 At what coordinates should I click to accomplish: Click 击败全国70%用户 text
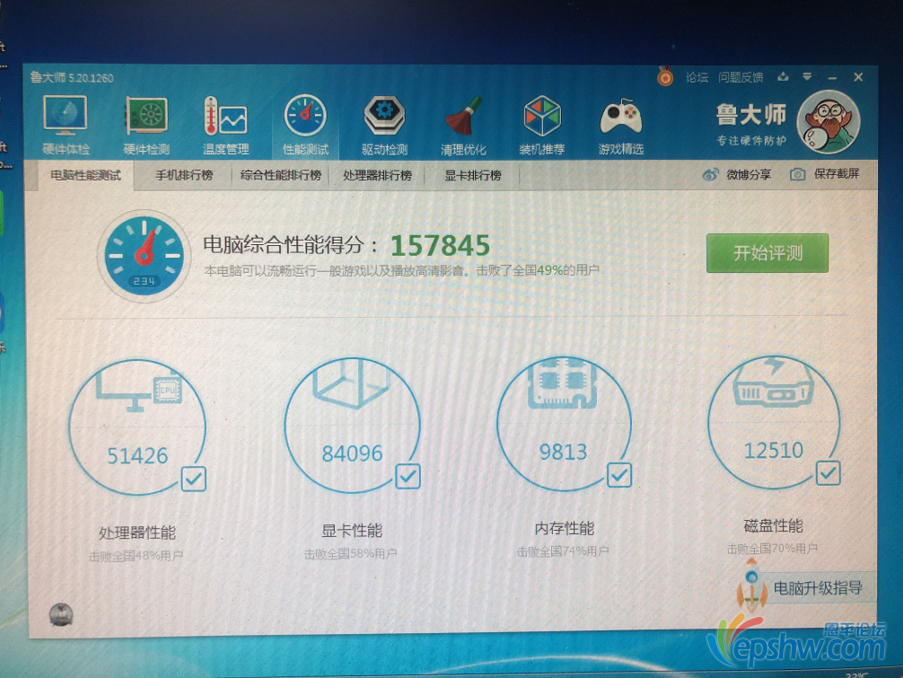tap(772, 548)
